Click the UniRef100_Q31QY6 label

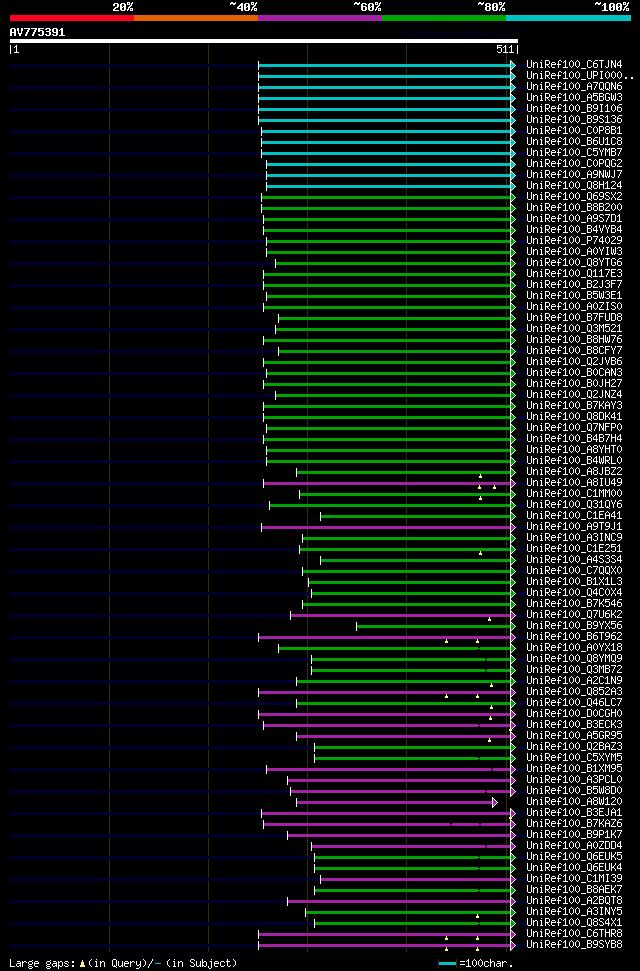coord(574,505)
